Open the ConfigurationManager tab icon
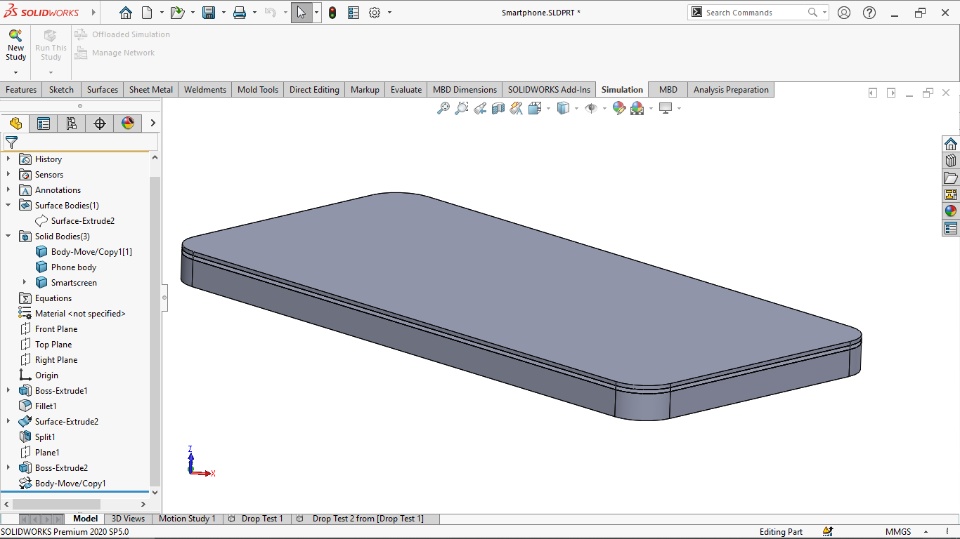The image size is (960, 539). pos(71,124)
